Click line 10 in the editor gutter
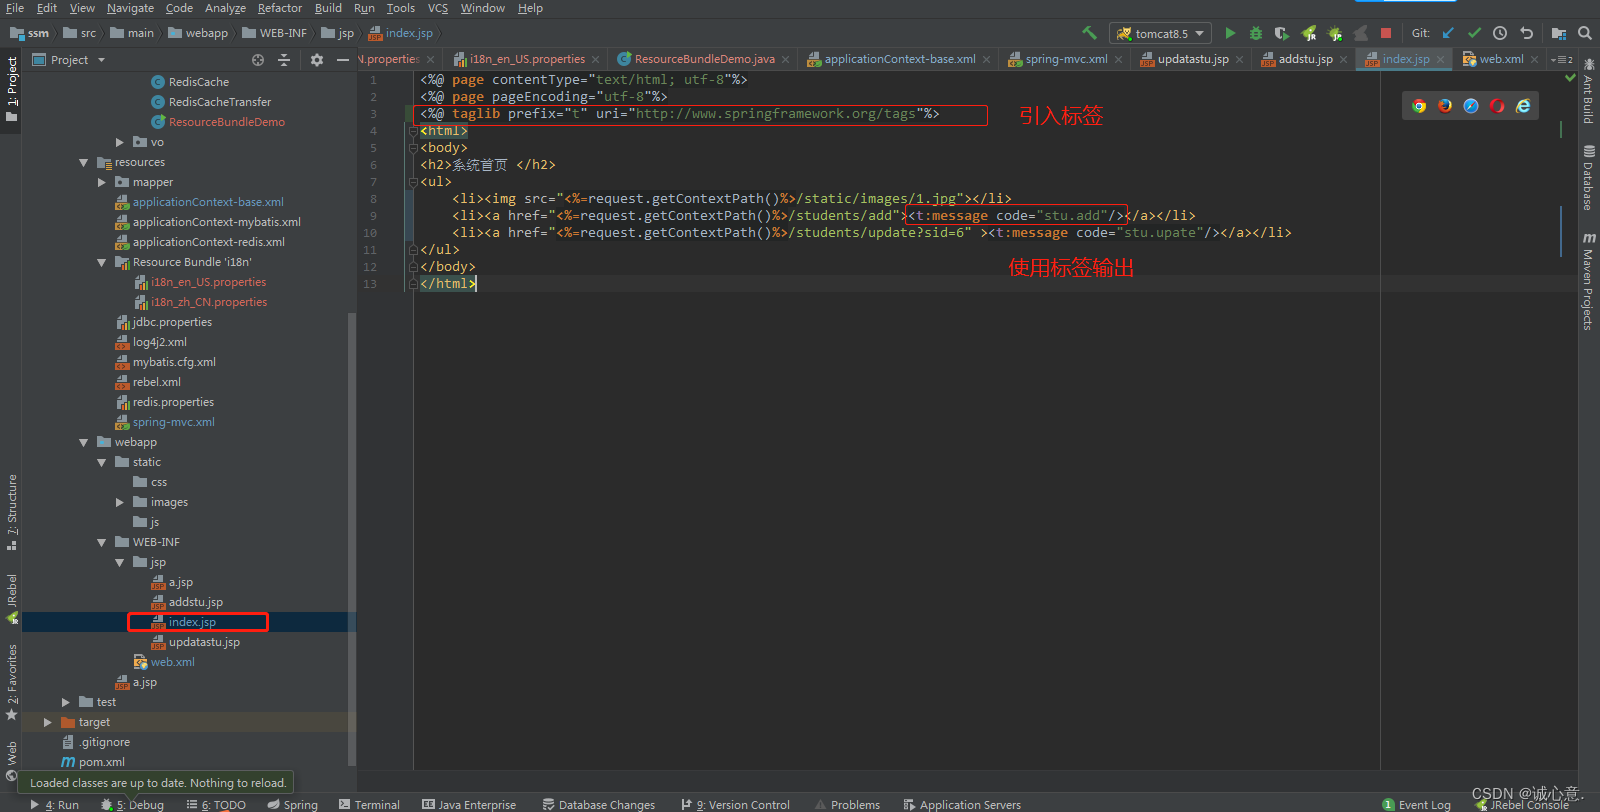Screen dimensions: 1600x812 [371, 233]
